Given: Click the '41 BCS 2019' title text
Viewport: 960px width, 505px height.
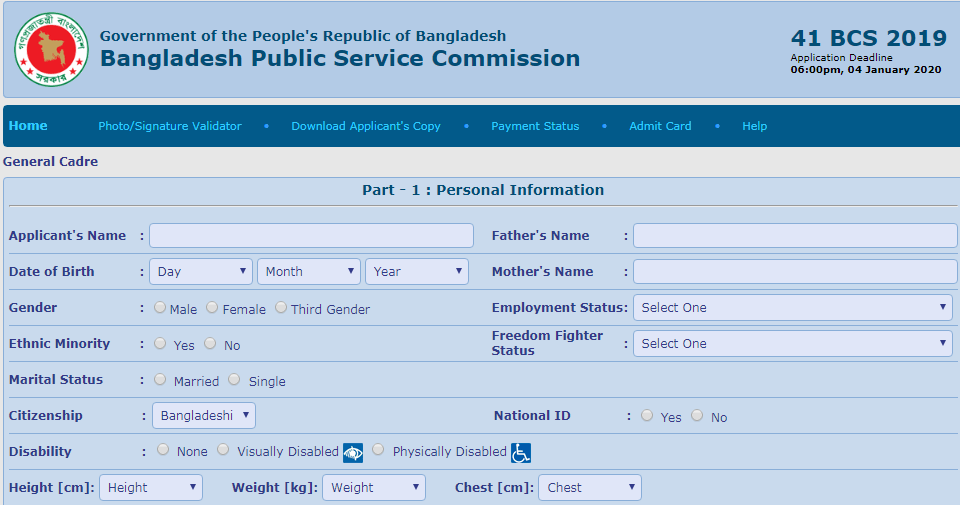Looking at the screenshot, I should click(x=869, y=38).
